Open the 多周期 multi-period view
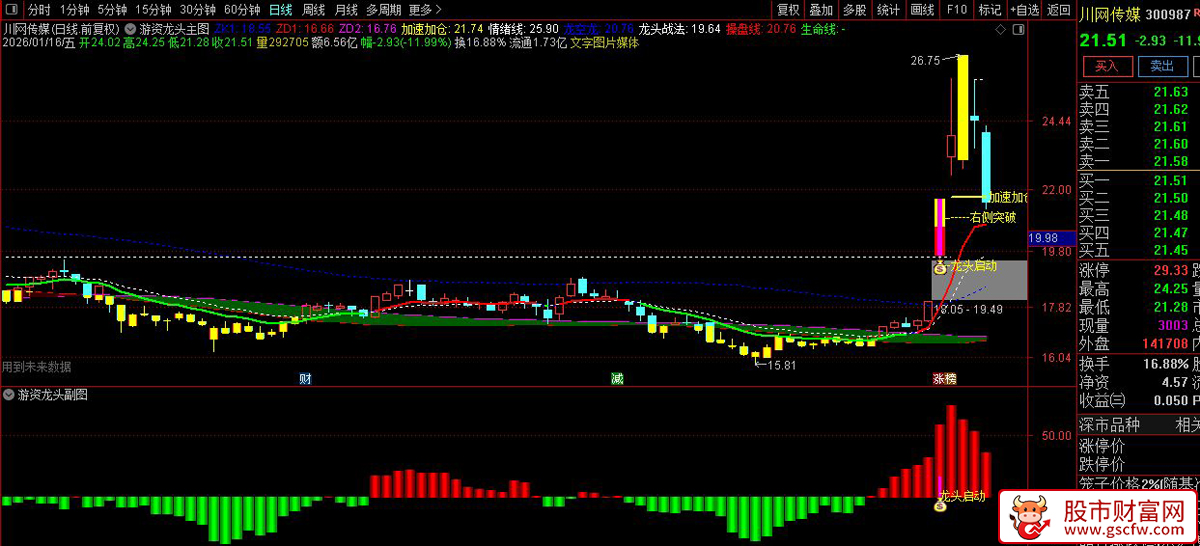The height and width of the screenshot is (546, 1200). coord(384,10)
